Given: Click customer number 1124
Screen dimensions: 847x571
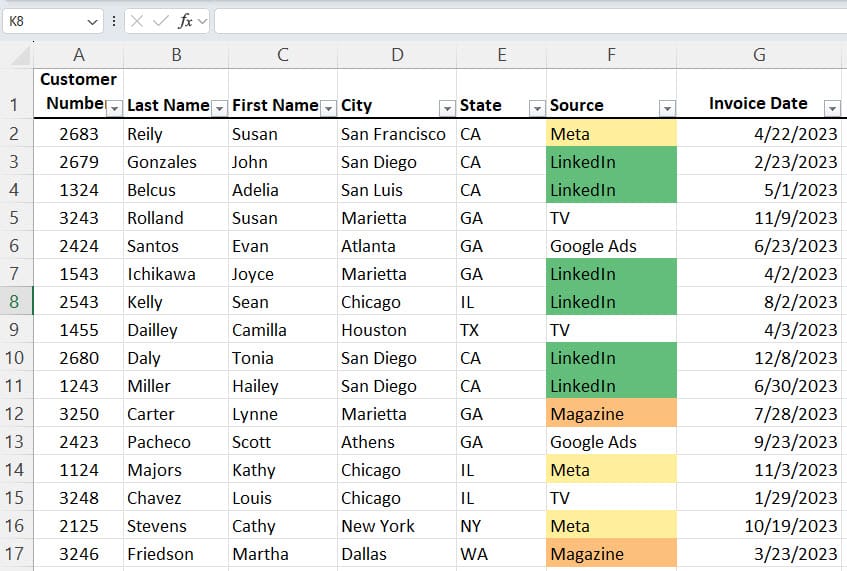Looking at the screenshot, I should coord(79,470).
